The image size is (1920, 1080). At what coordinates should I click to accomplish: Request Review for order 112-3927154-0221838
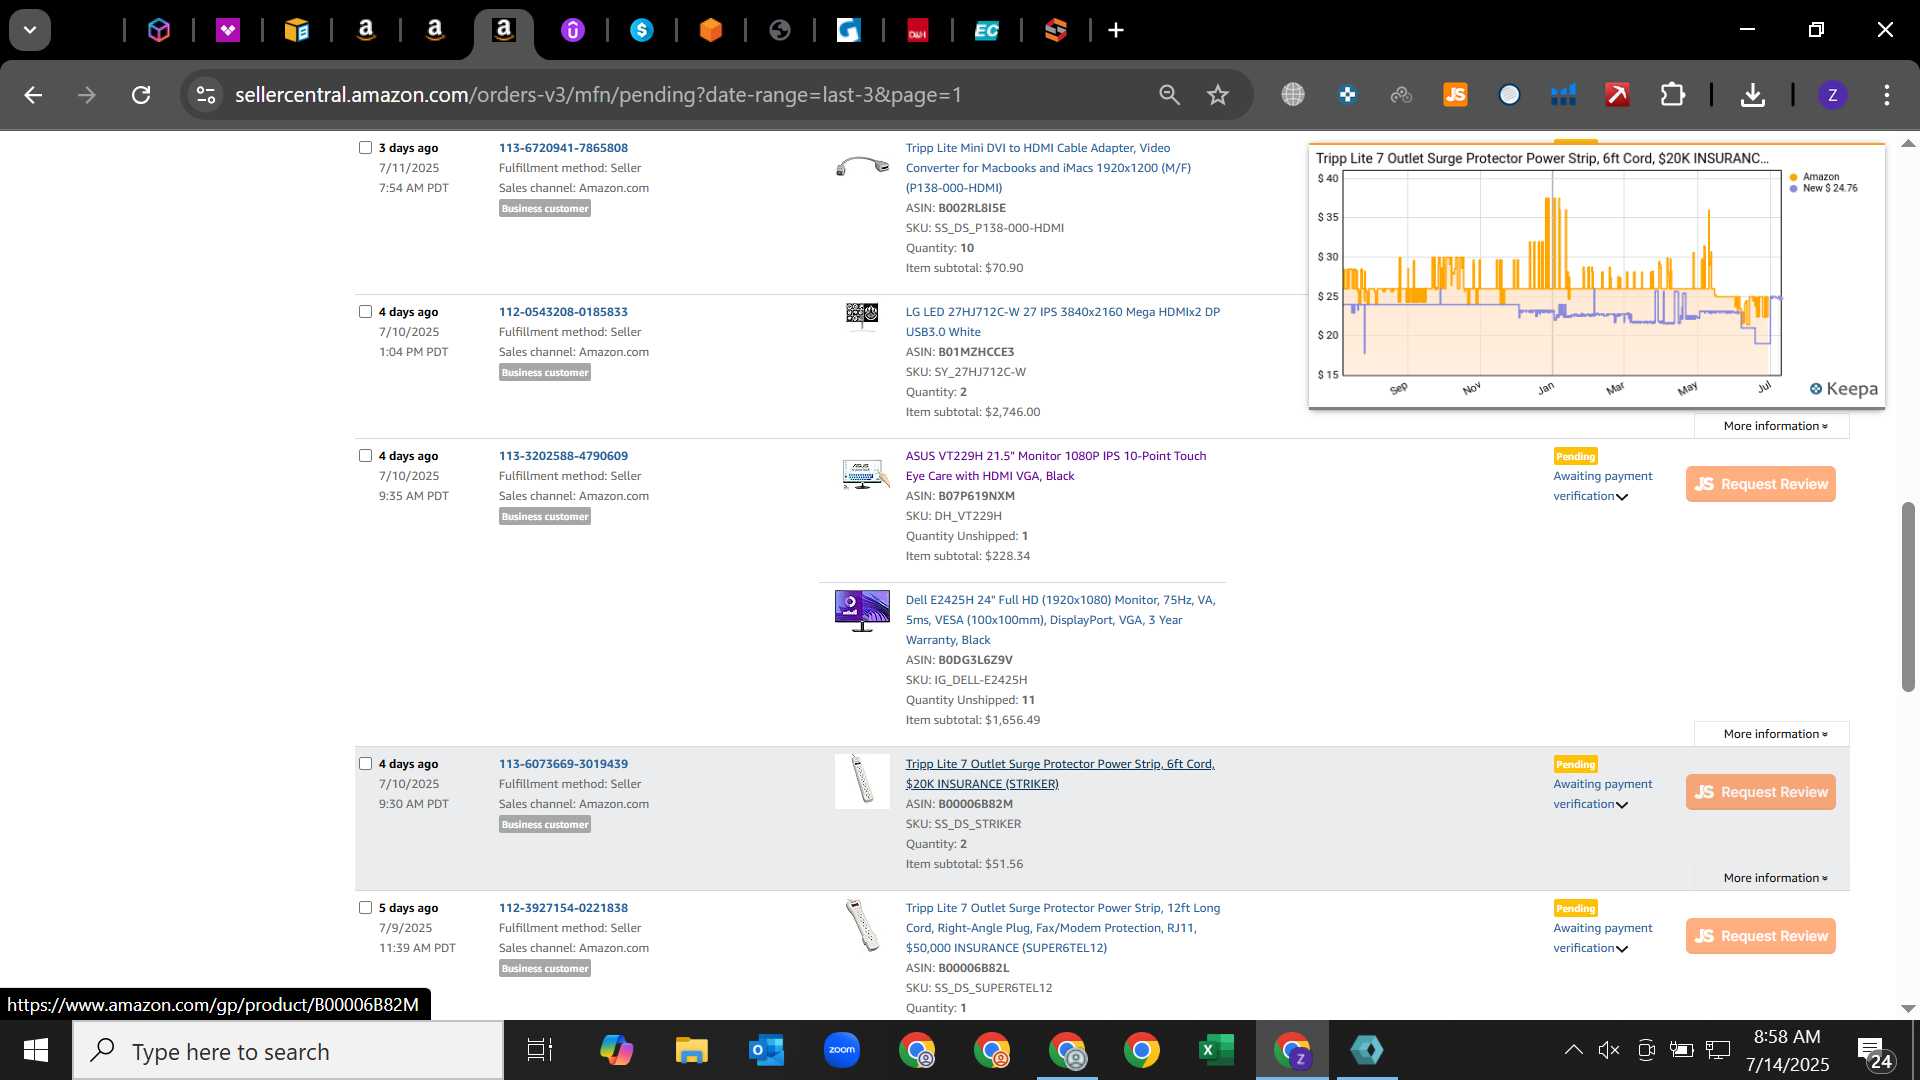1760,936
